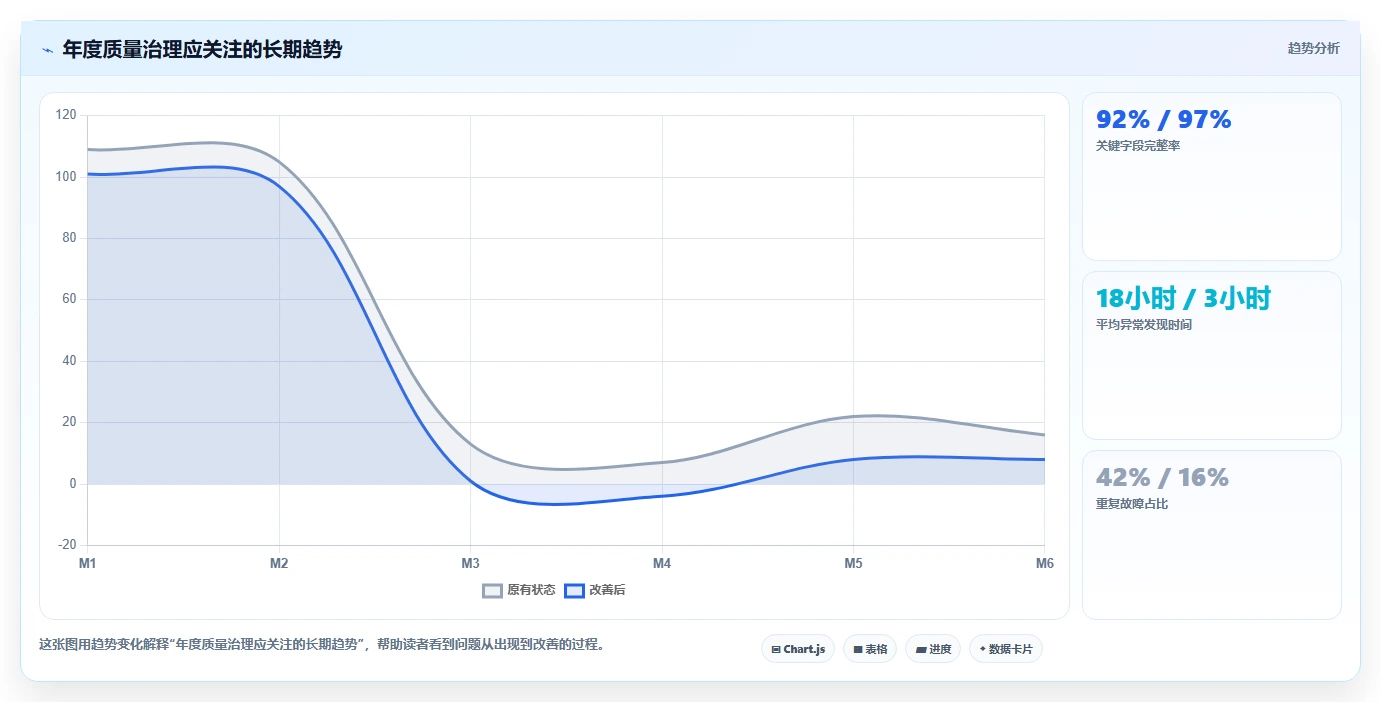Image resolution: width=1381 pixels, height=702 pixels.
Task: Click the M2 x-axis label
Action: [x=279, y=564]
